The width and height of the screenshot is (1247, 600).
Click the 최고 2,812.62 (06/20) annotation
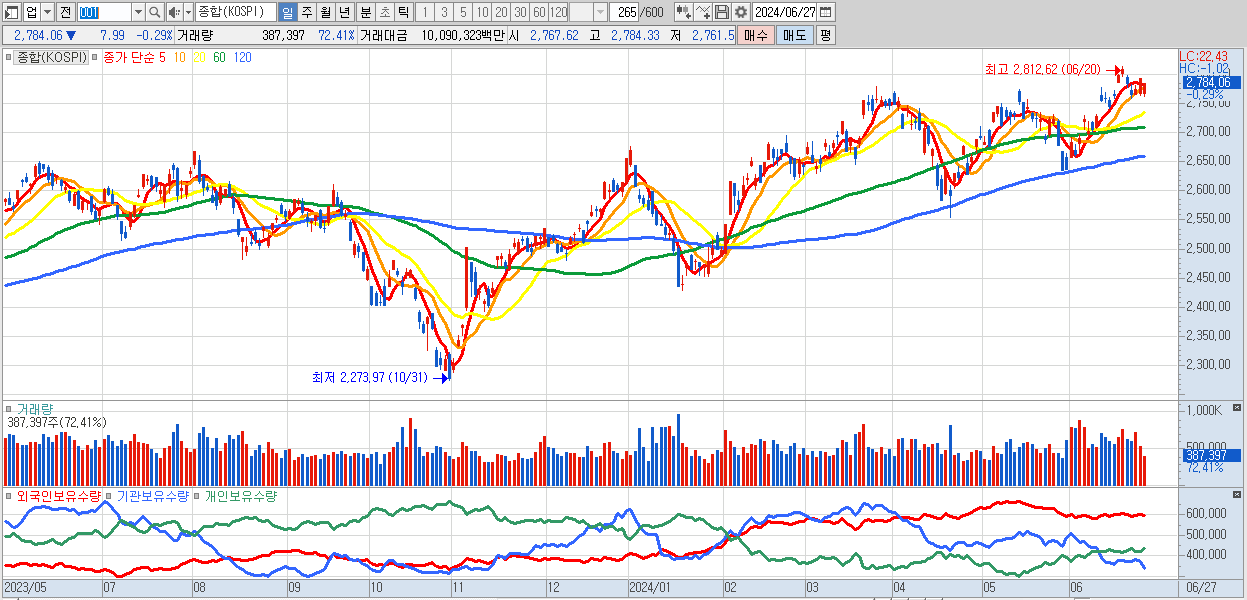coord(1042,69)
